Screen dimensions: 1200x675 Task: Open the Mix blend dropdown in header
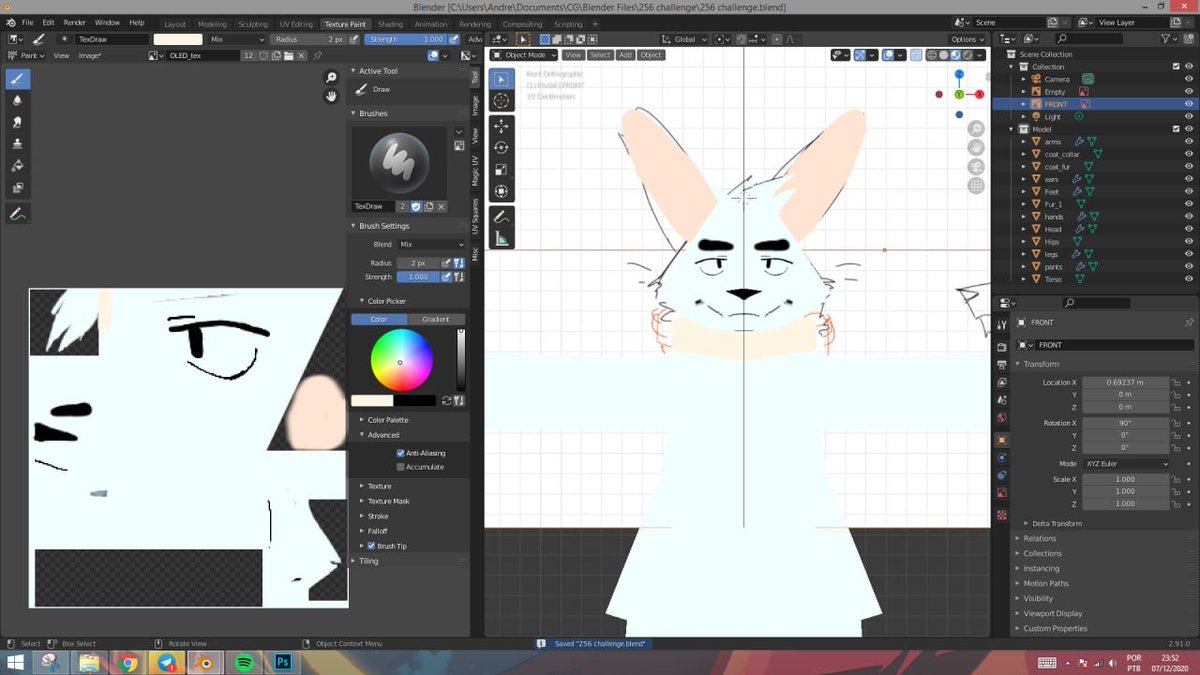click(x=236, y=39)
